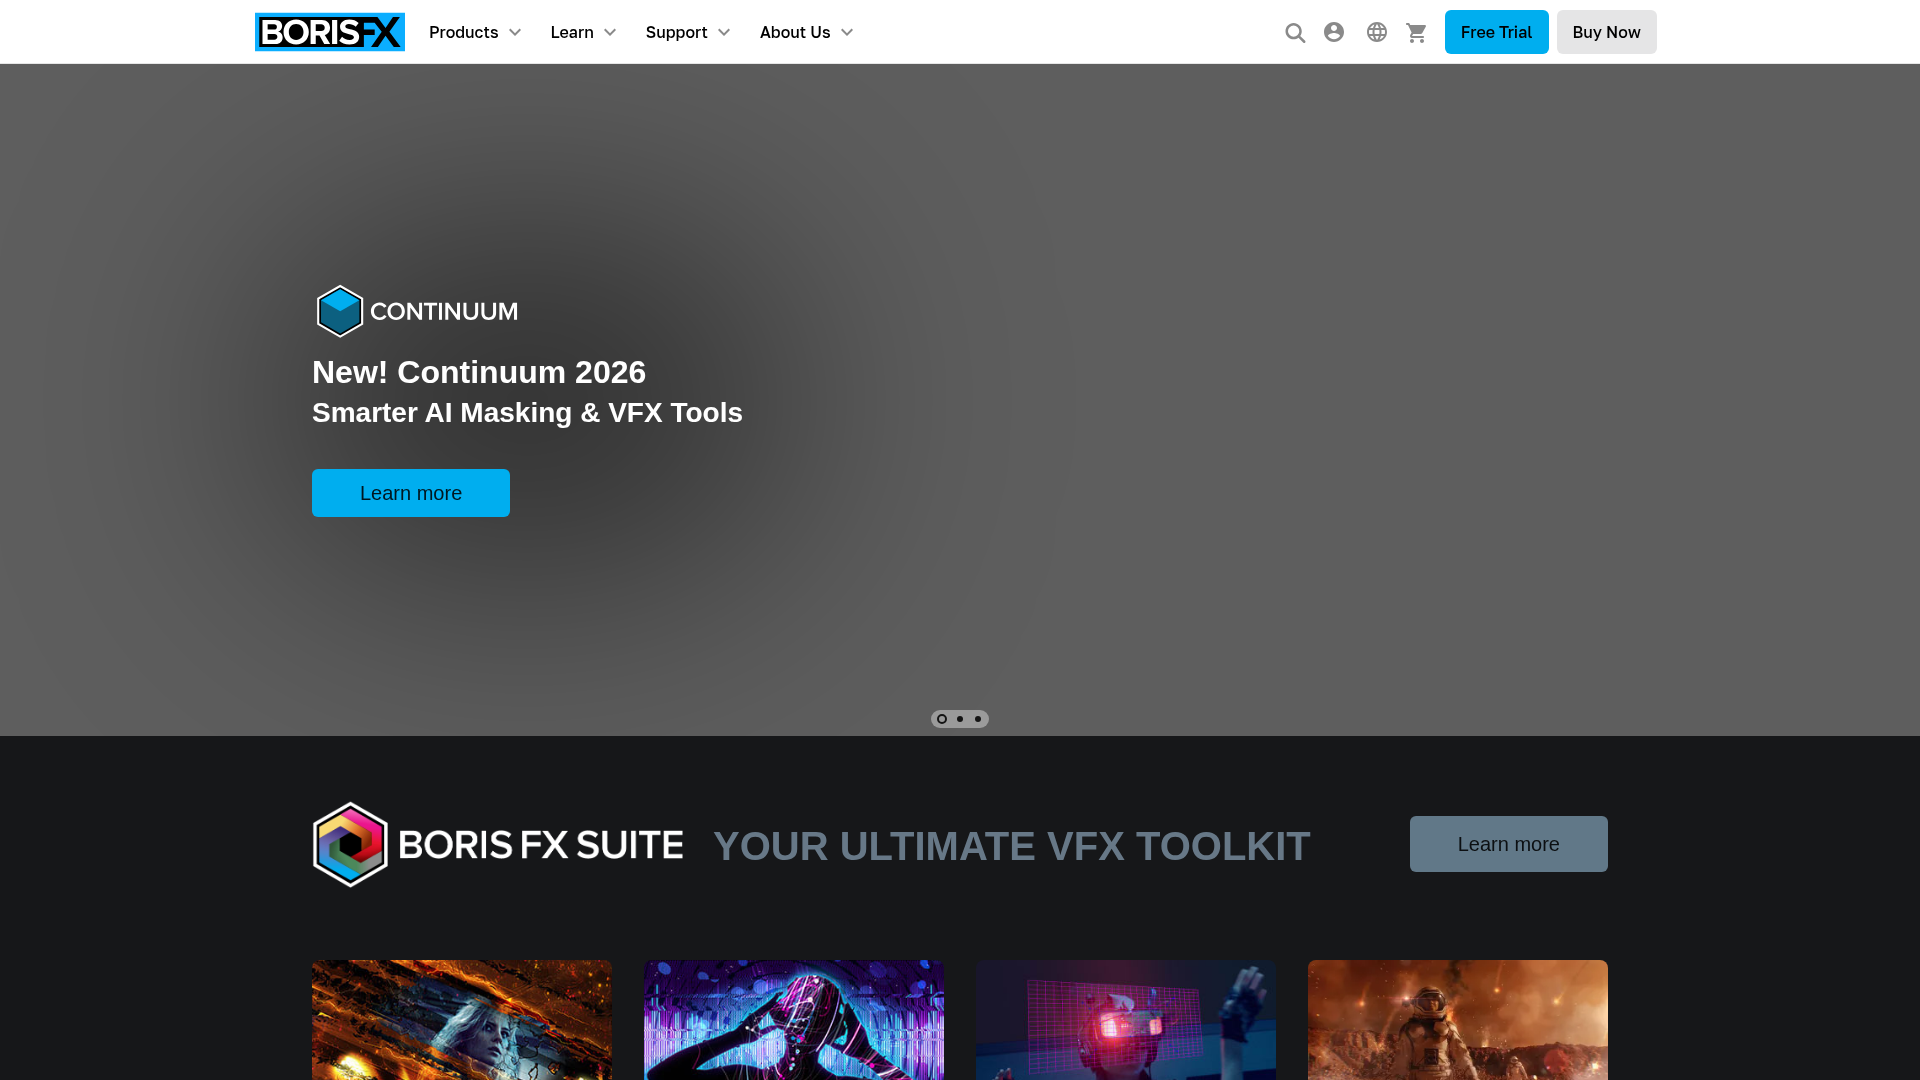
Task: Select the third carousel dot
Action: click(977, 718)
